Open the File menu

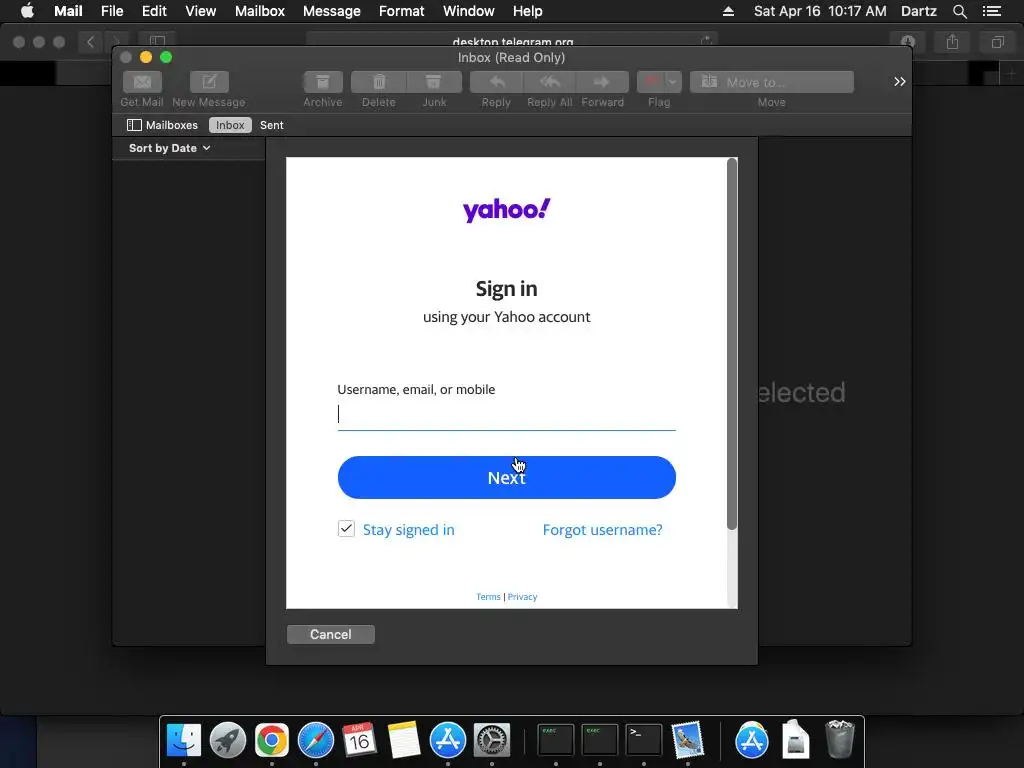click(112, 11)
